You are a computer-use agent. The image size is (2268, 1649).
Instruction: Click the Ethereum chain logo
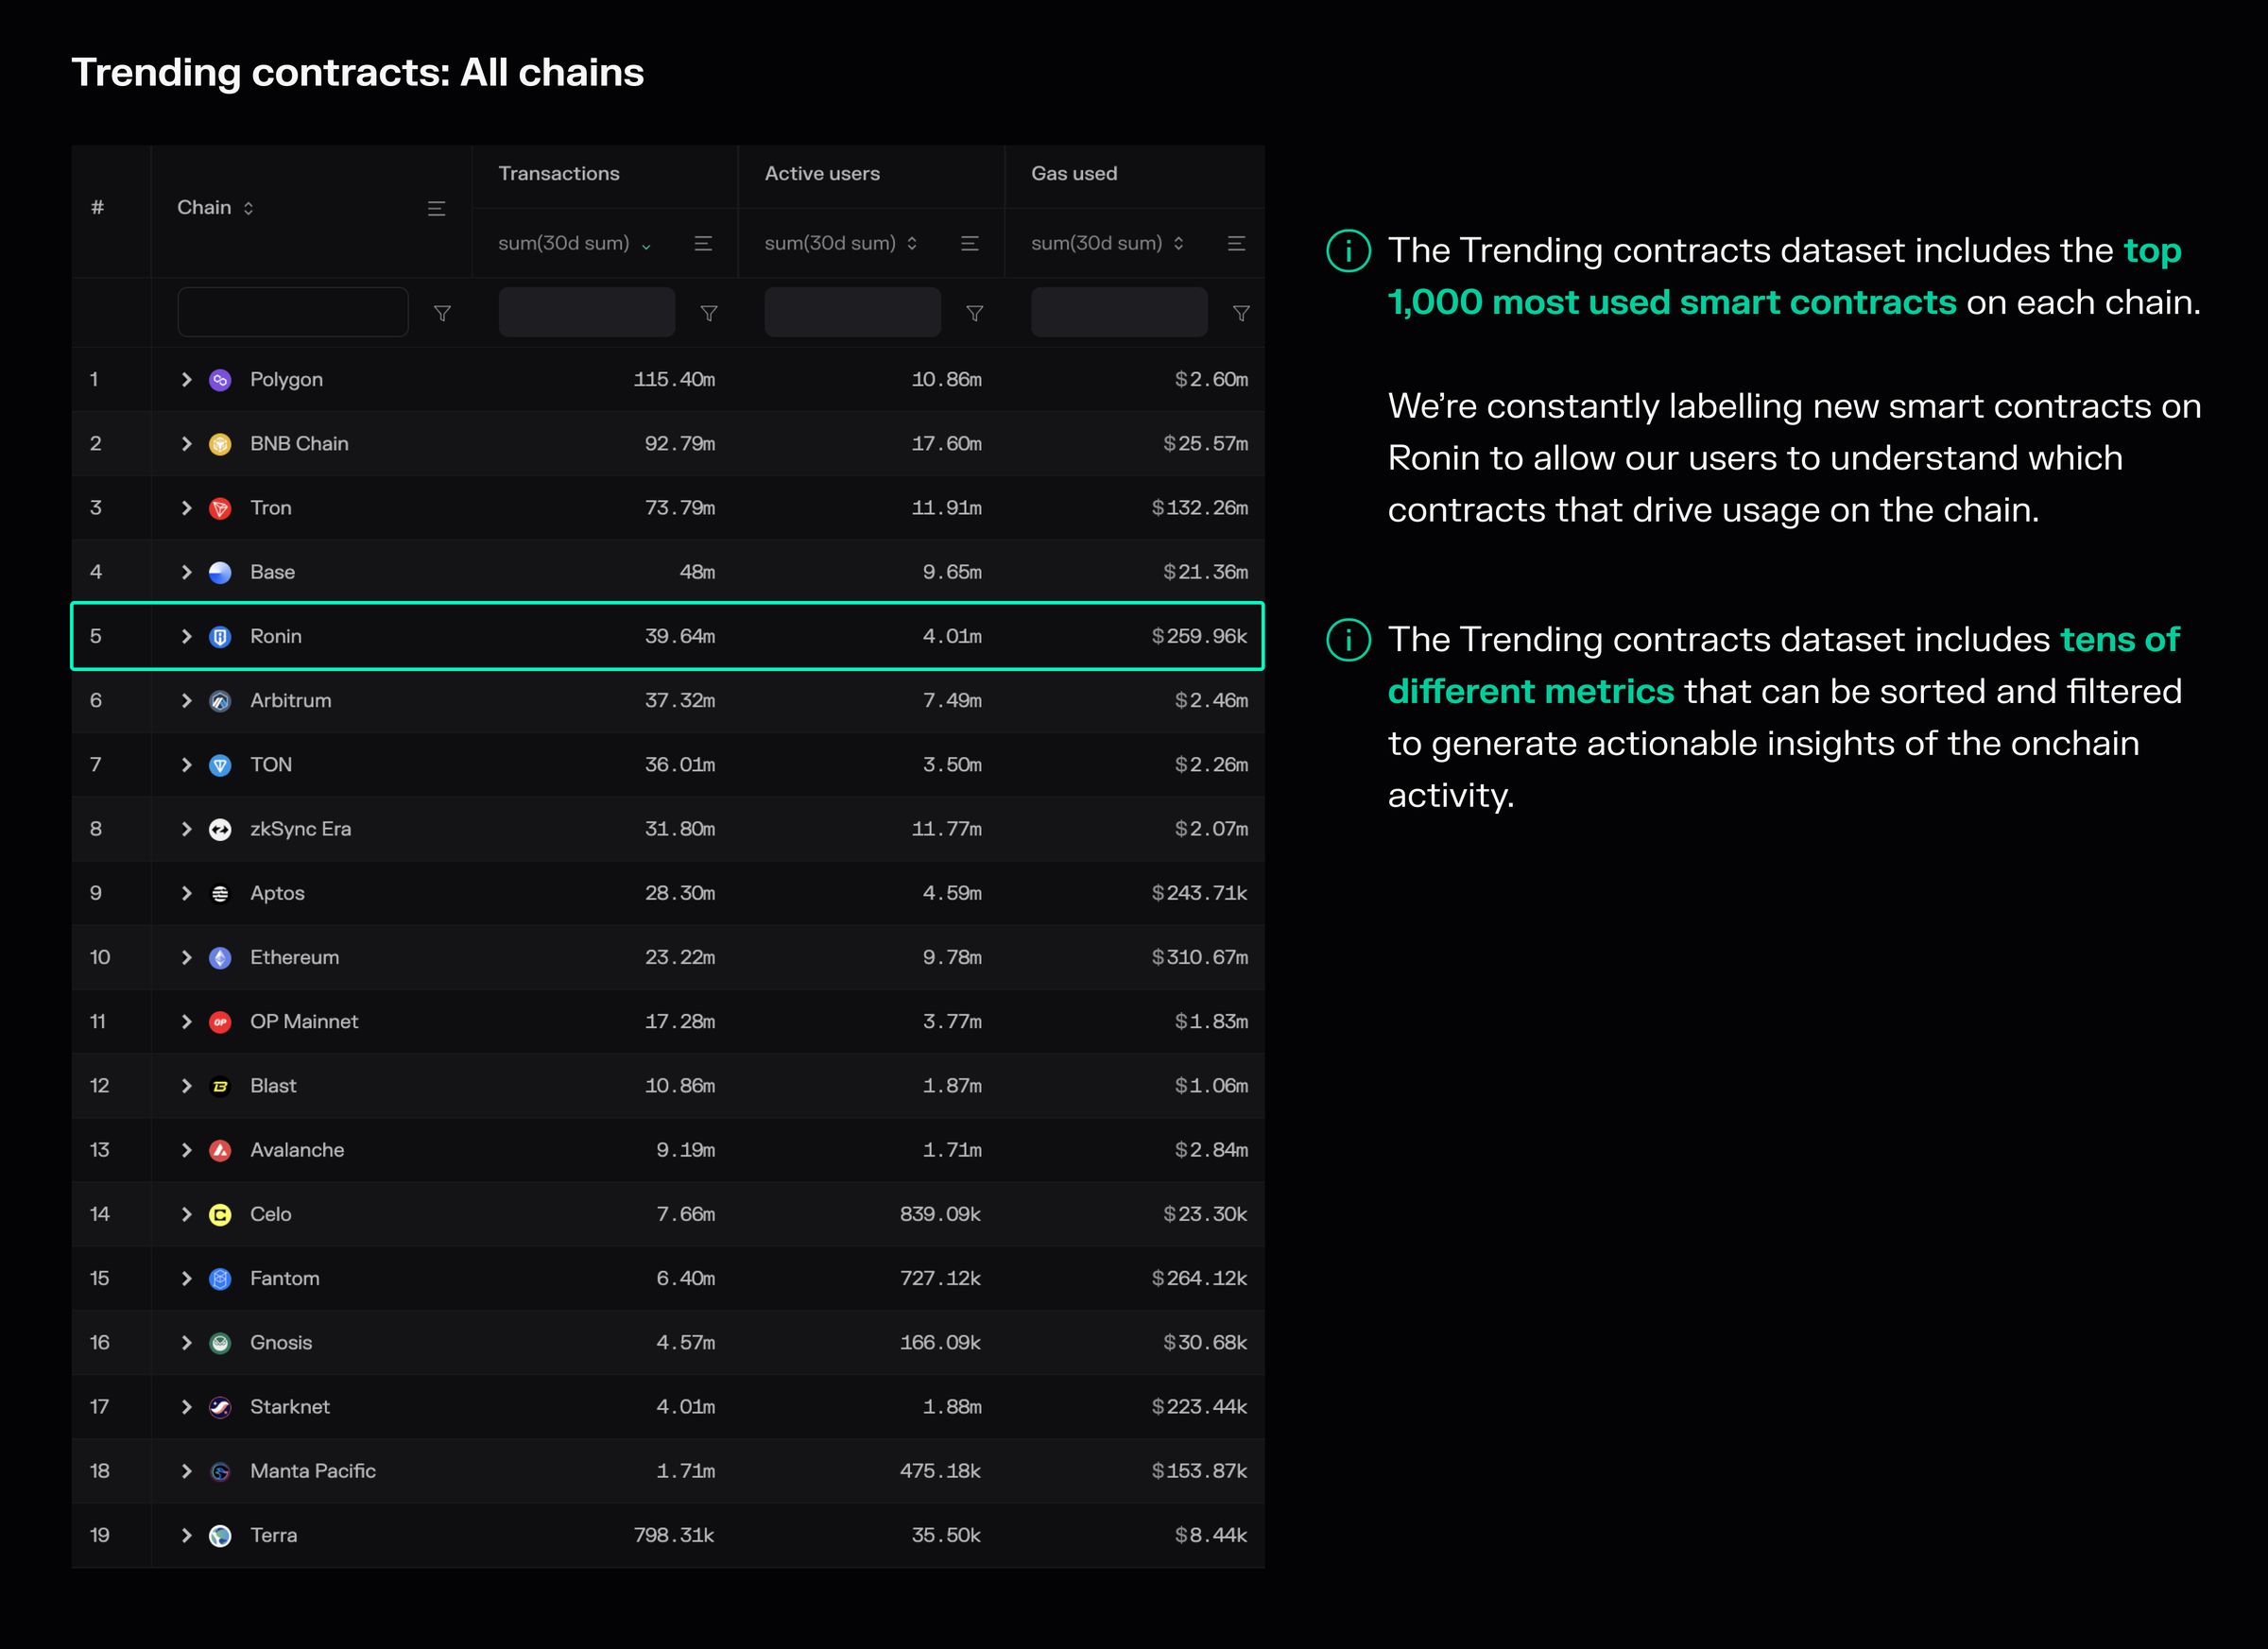pos(220,958)
